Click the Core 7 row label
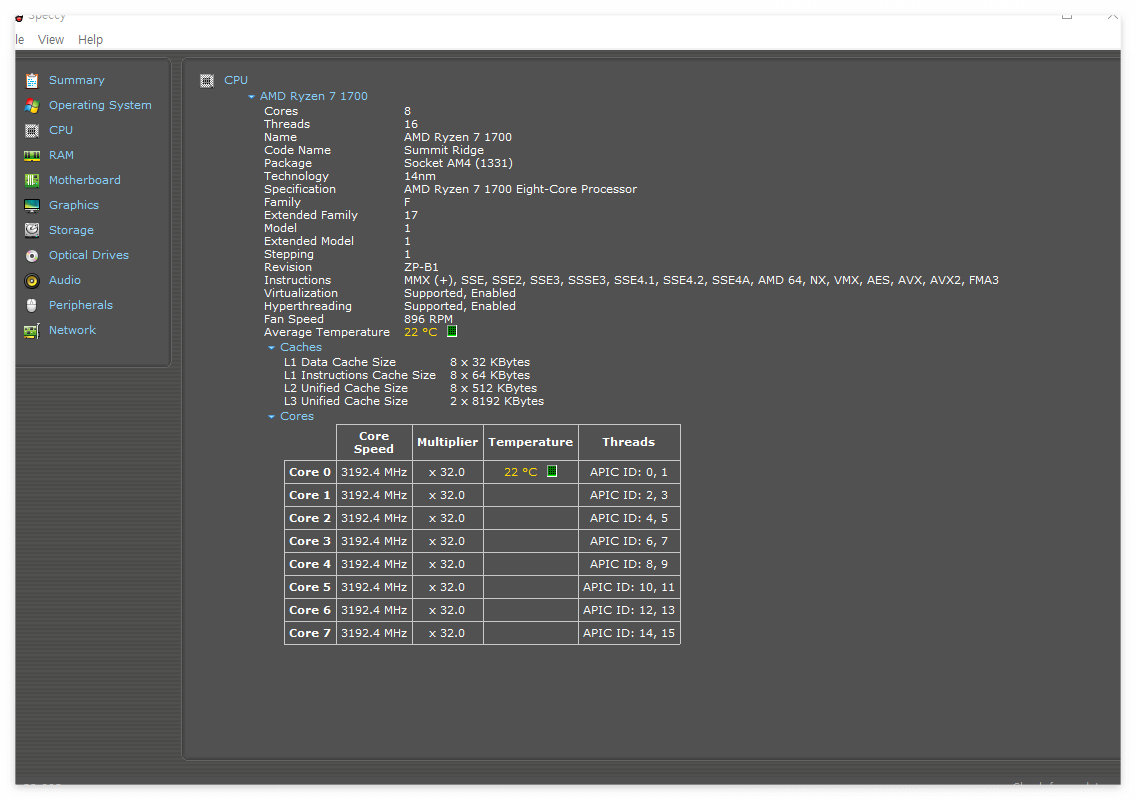Image resolution: width=1136 pixels, height=800 pixels. coord(310,633)
